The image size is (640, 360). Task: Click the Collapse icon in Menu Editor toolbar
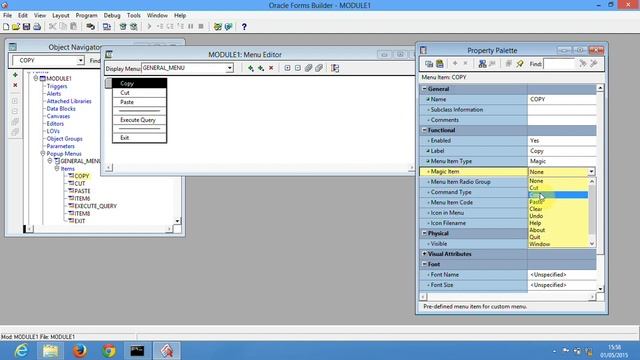point(298,68)
